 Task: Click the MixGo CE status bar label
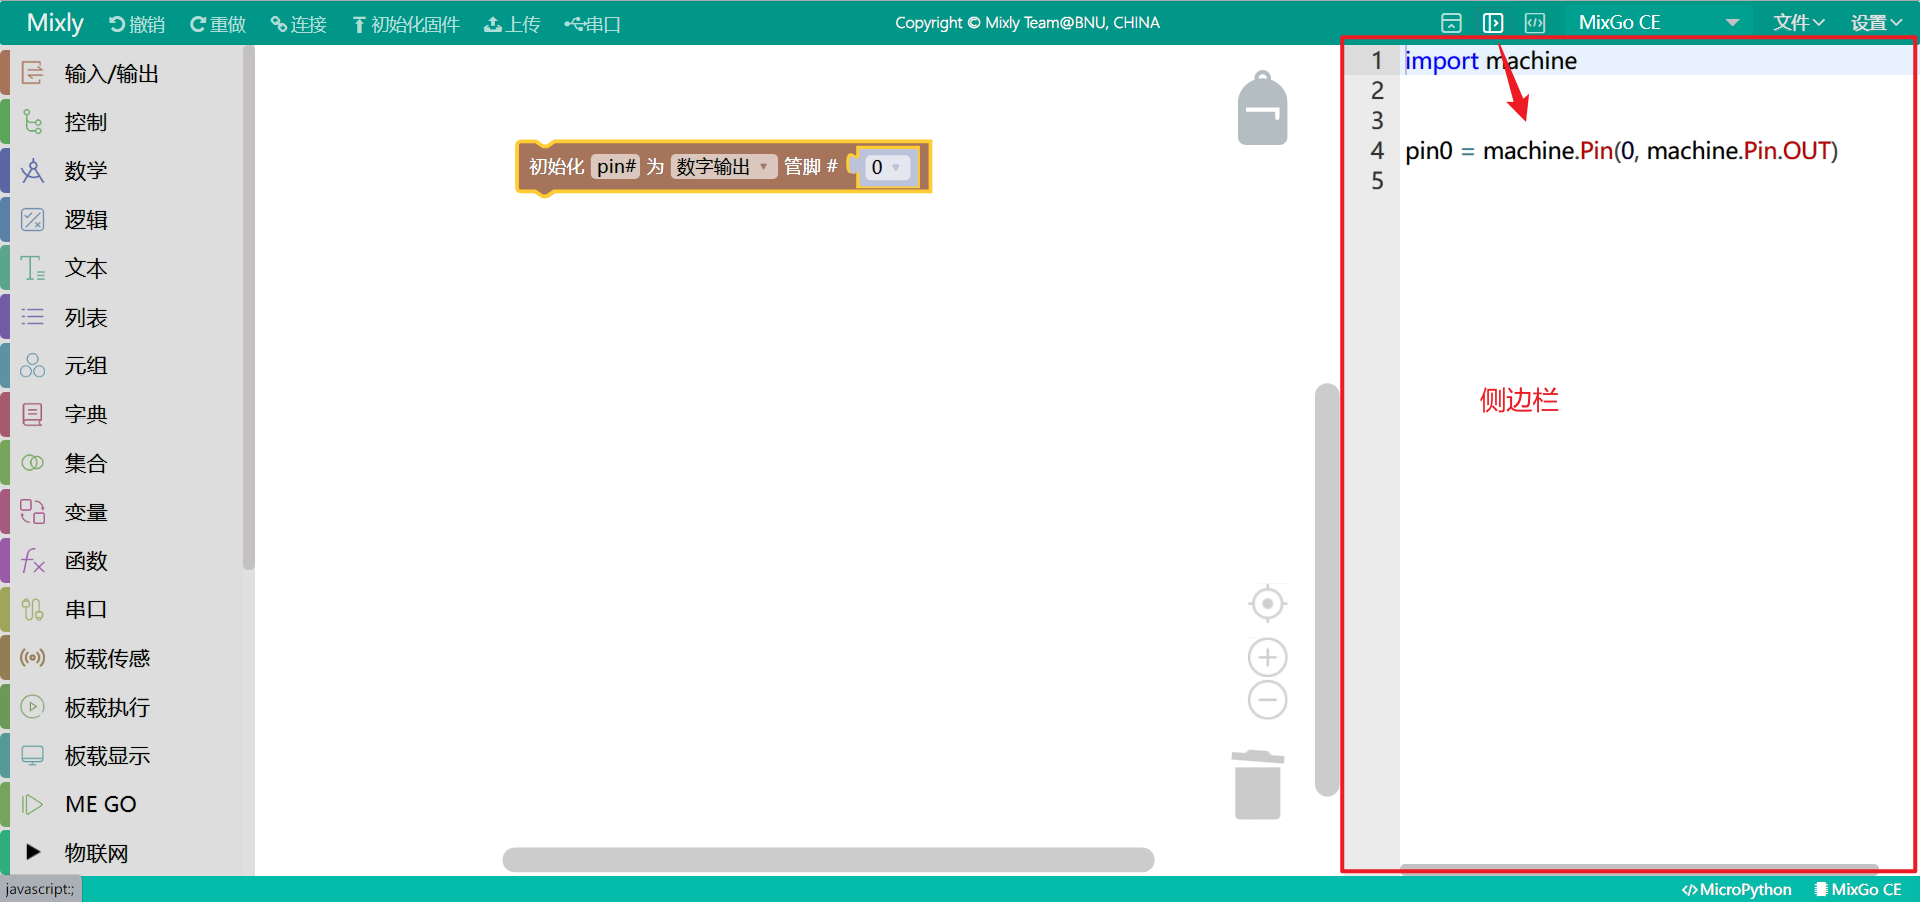(x=1858, y=889)
